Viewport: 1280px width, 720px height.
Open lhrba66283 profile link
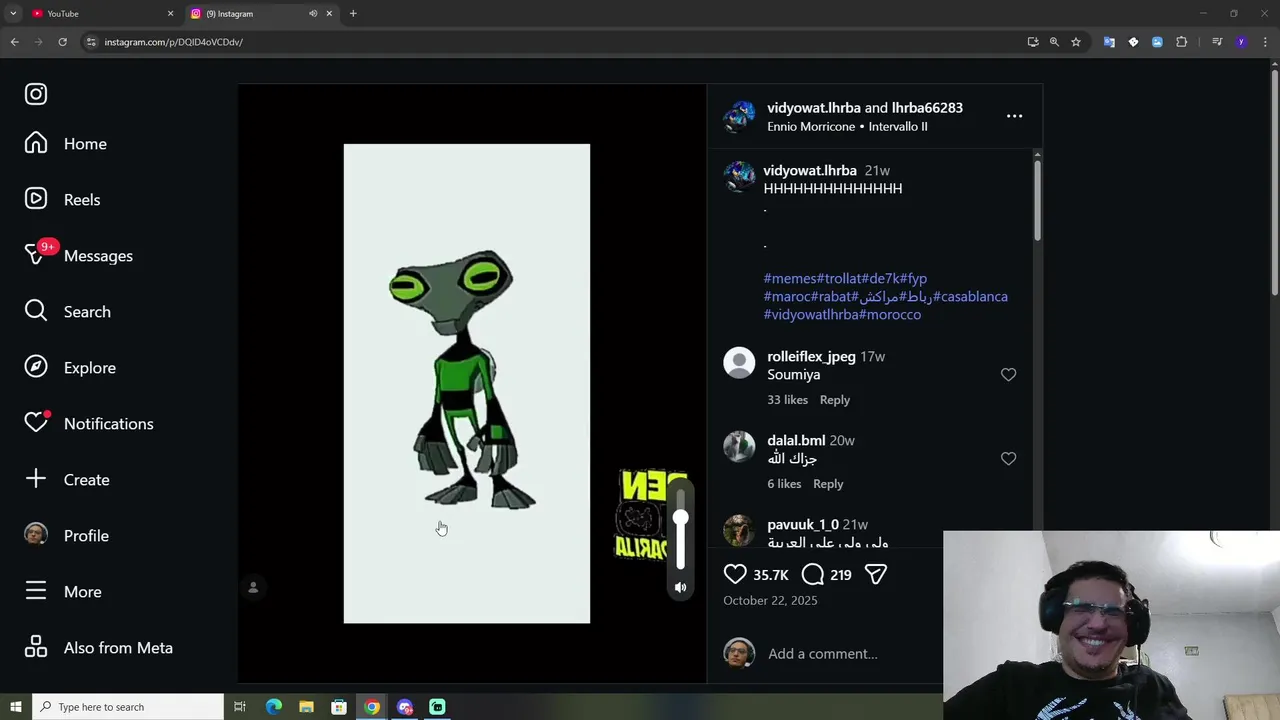[927, 108]
